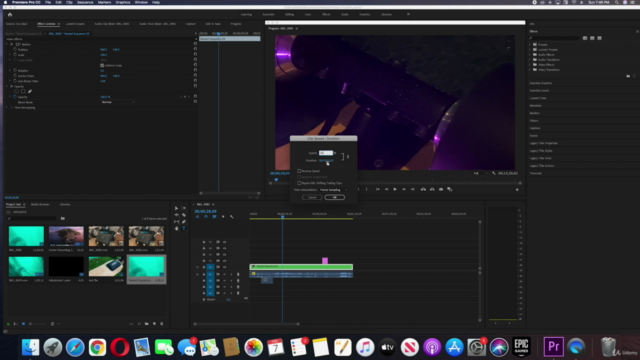Toggle animation stopwatch for Rotation
640x360 pixels.
(x=15, y=71)
